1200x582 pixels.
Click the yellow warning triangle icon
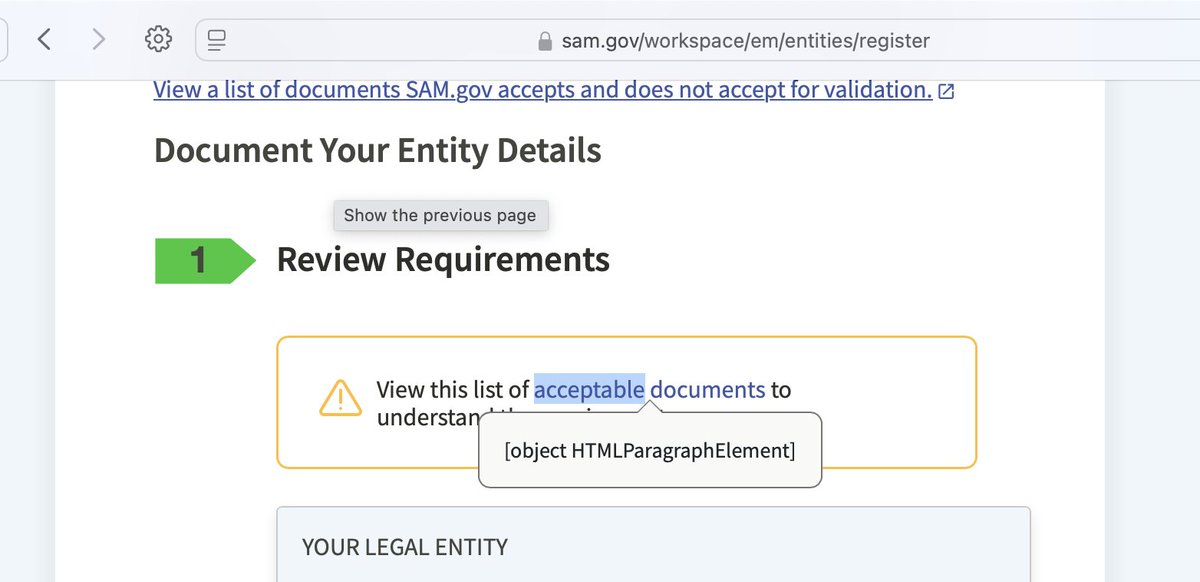pyautogui.click(x=340, y=397)
